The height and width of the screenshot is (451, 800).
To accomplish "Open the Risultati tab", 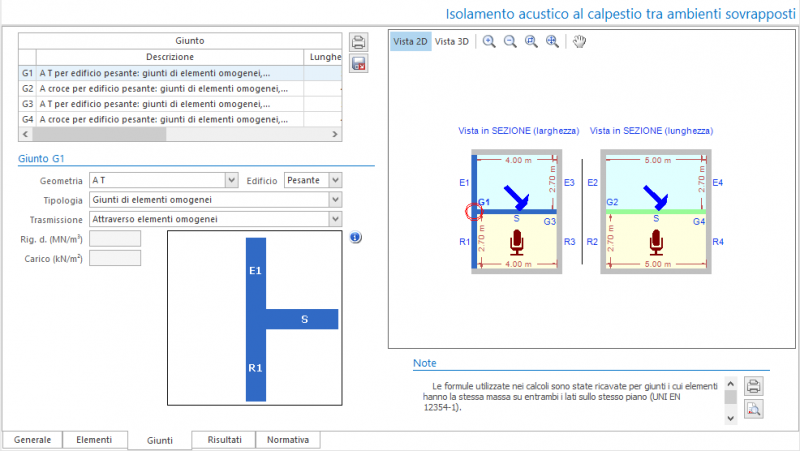I will [x=224, y=440].
